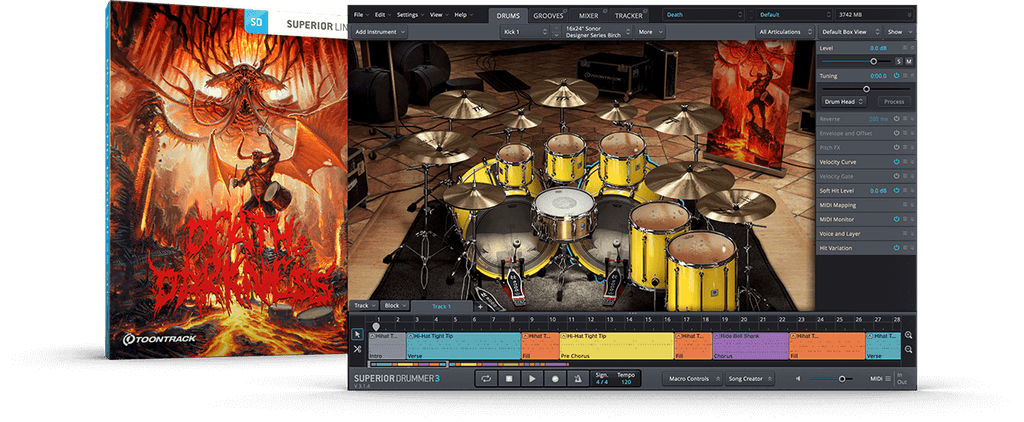The width and height of the screenshot is (1024, 422).
Task: Click the Process button
Action: point(894,102)
